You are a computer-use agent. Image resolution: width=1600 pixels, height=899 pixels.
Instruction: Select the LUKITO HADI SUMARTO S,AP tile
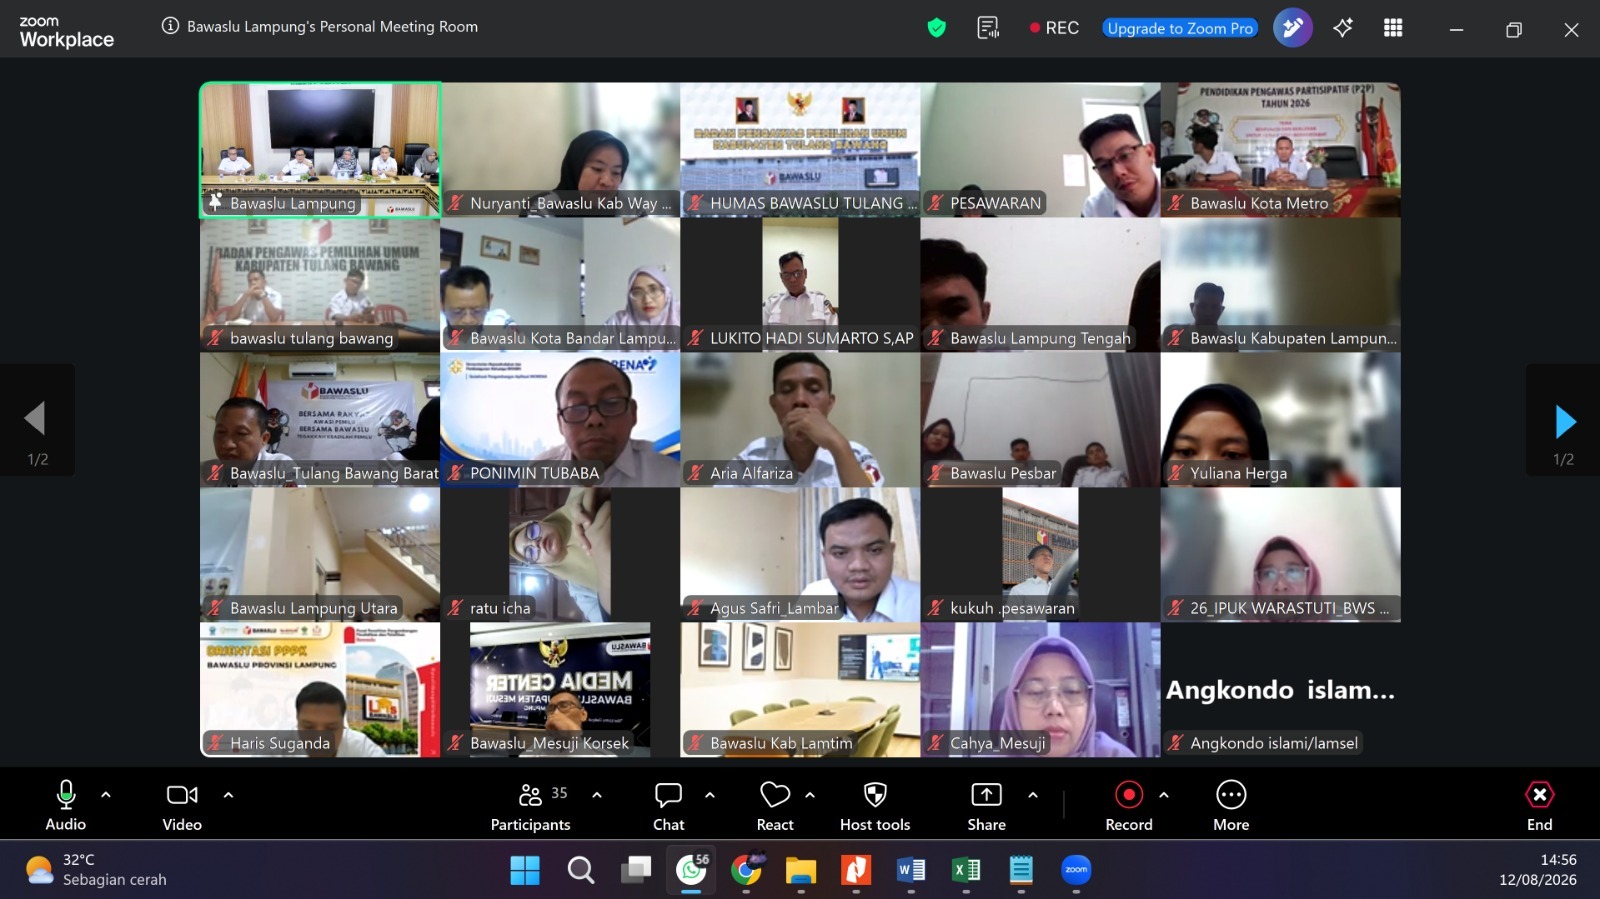click(800, 285)
